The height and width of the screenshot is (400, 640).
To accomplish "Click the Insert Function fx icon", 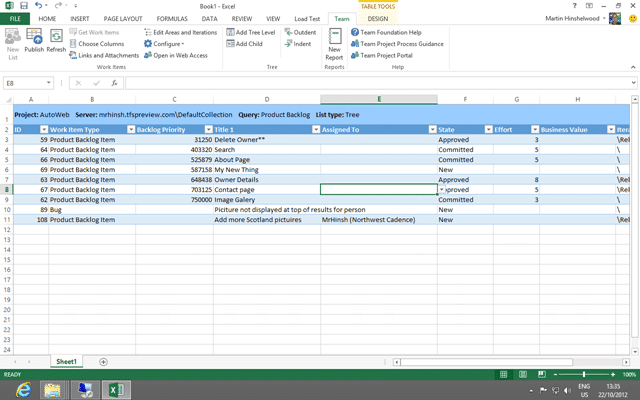I will click(114, 83).
